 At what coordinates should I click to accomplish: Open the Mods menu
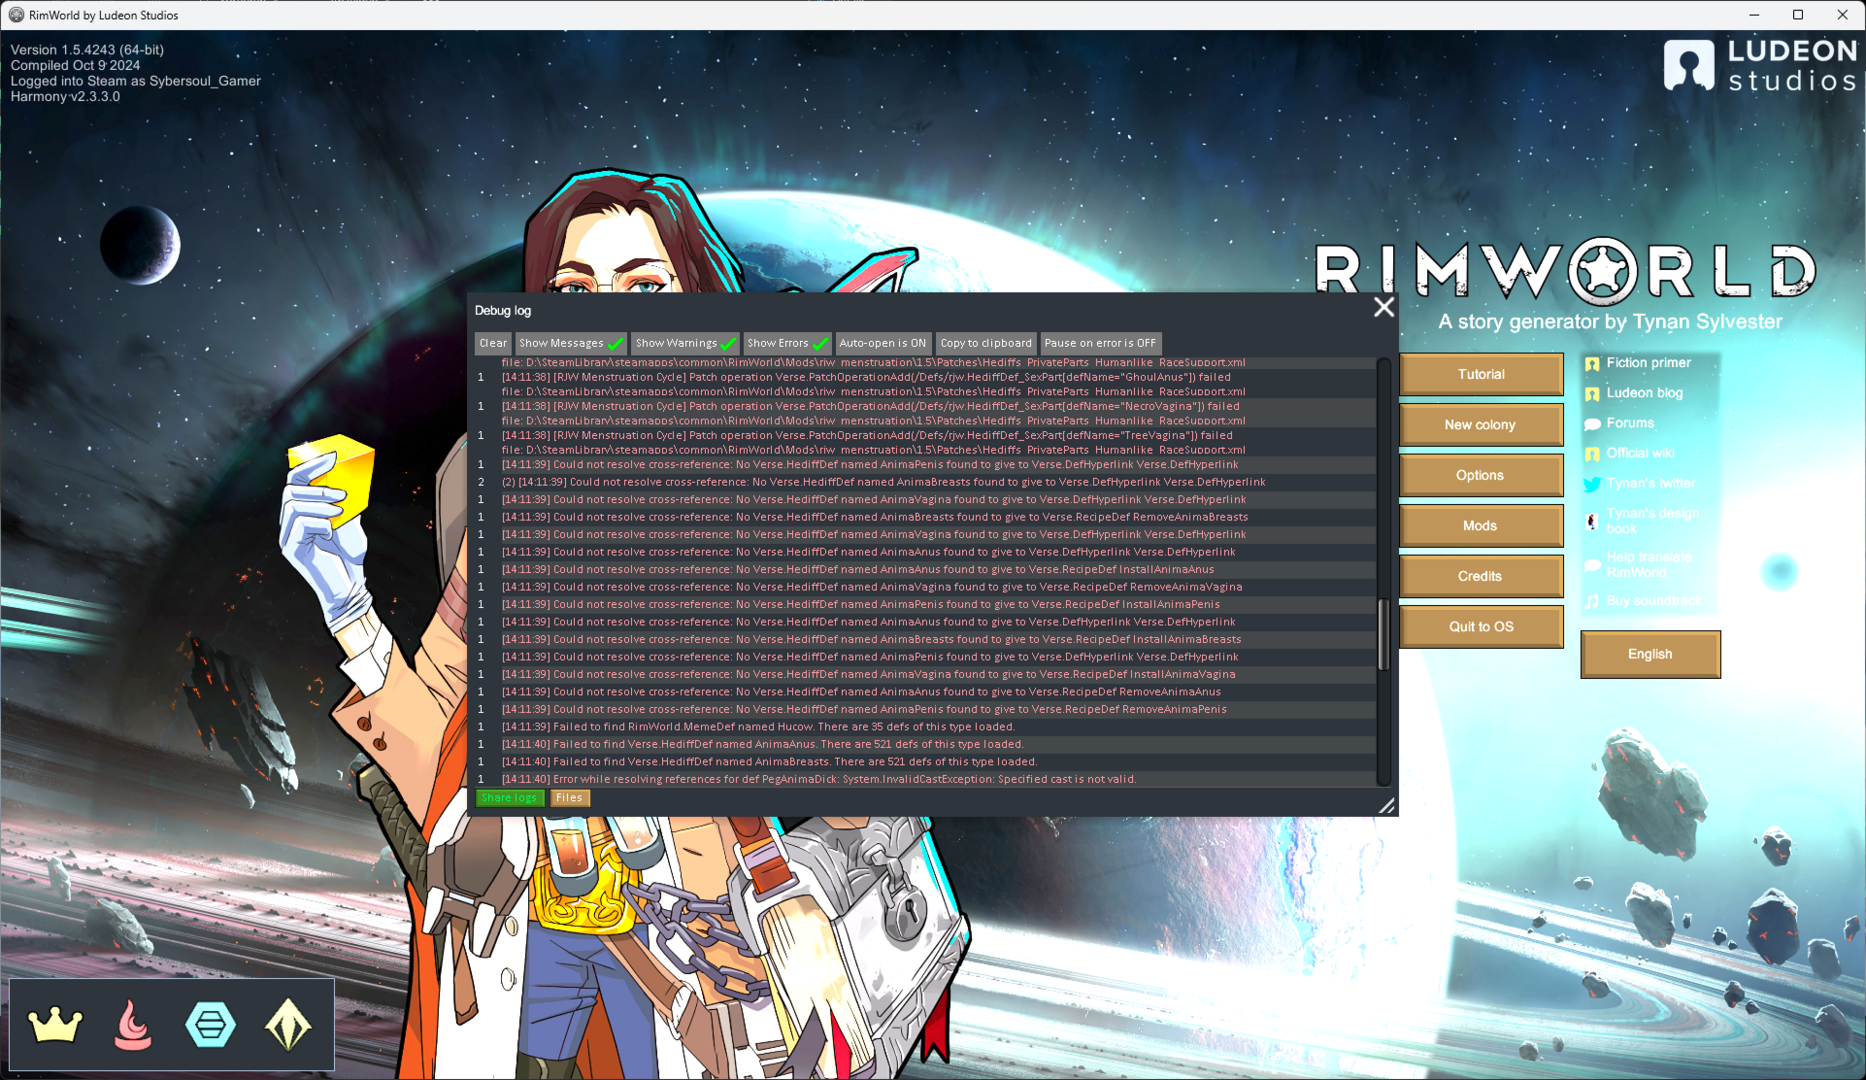click(x=1480, y=526)
